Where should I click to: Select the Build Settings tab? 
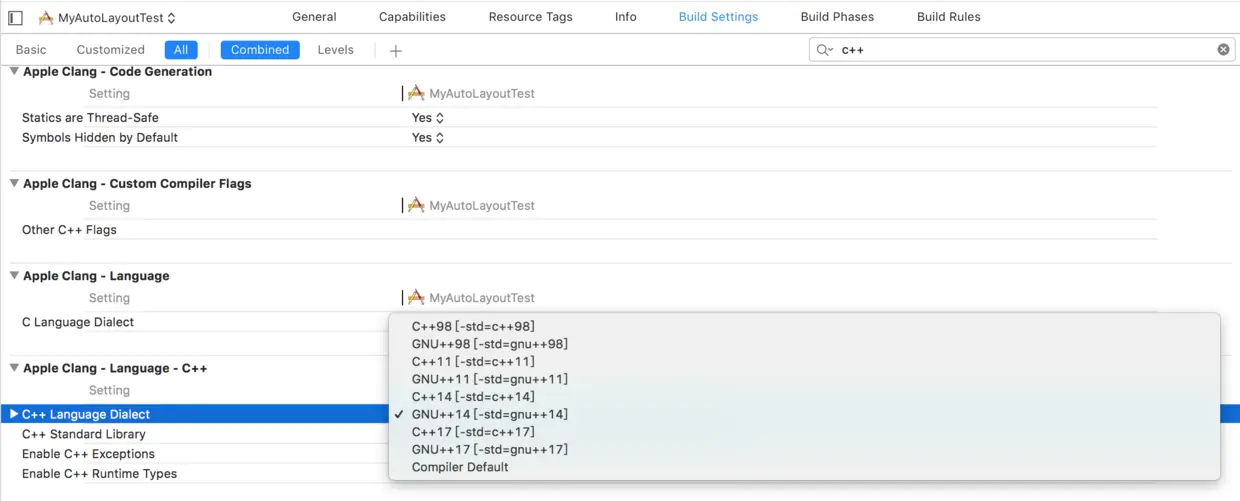(x=718, y=17)
